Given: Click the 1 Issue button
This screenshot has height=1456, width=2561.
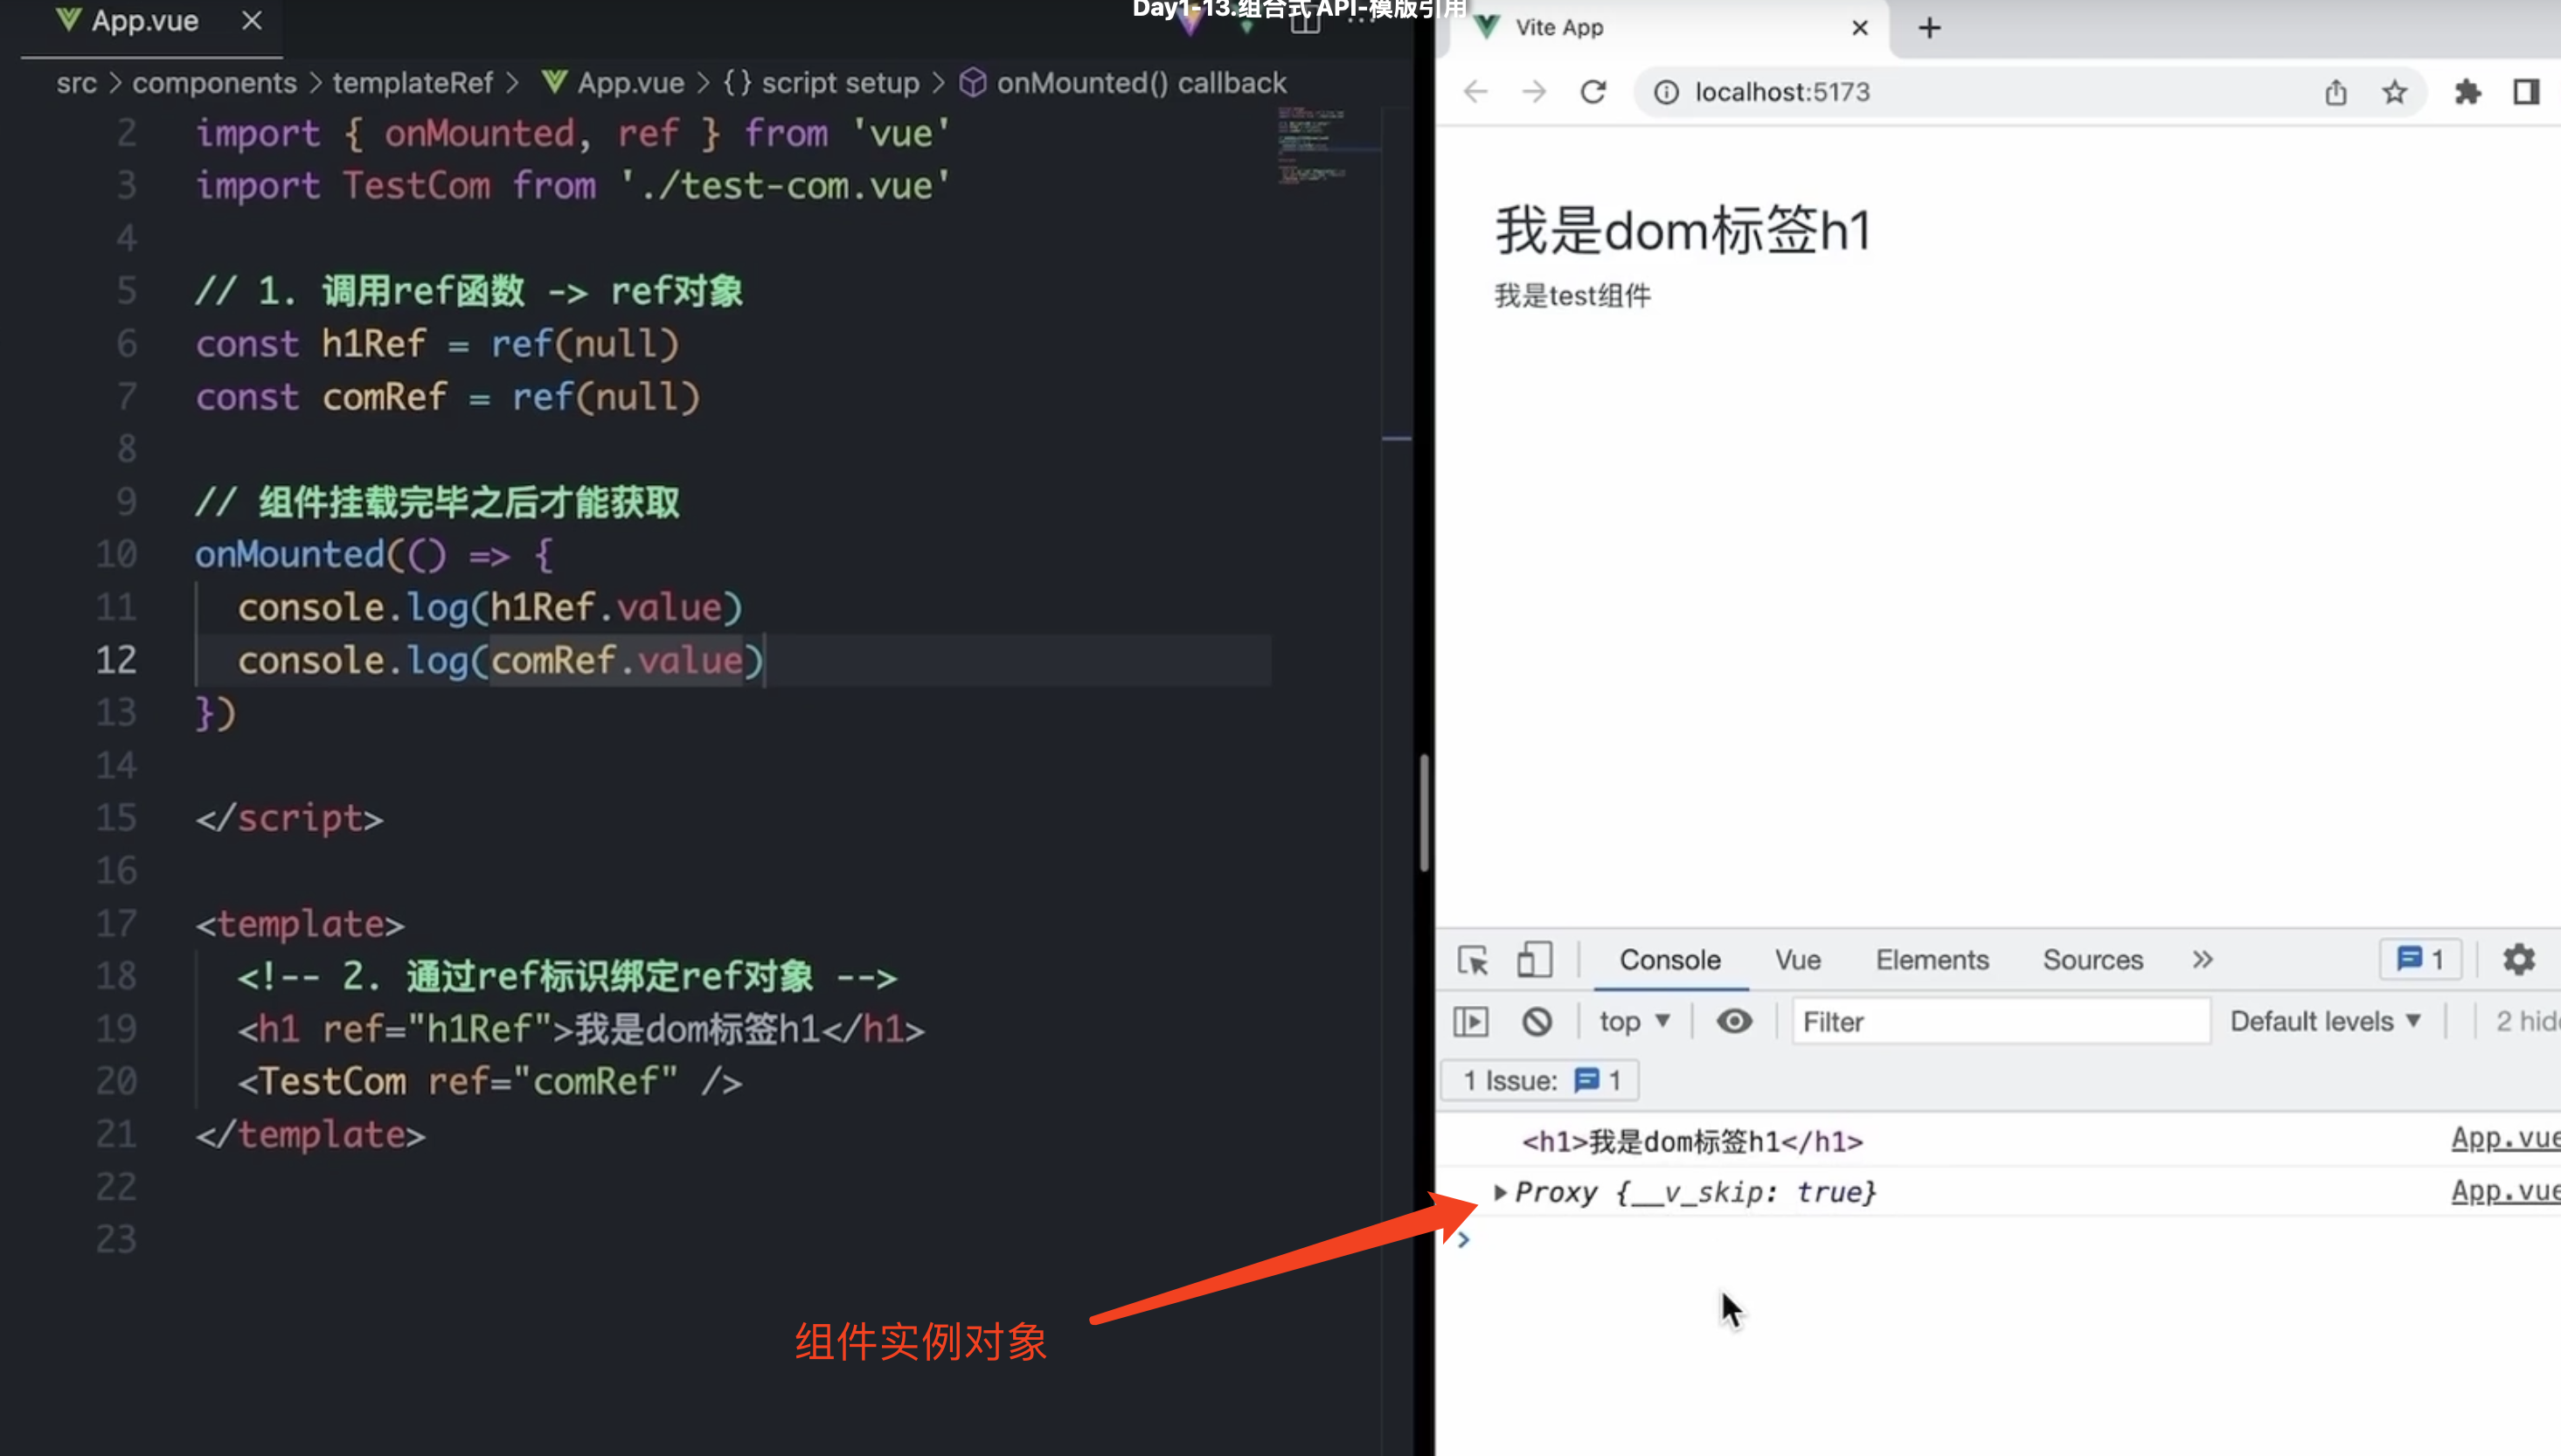Looking at the screenshot, I should [x=1540, y=1080].
